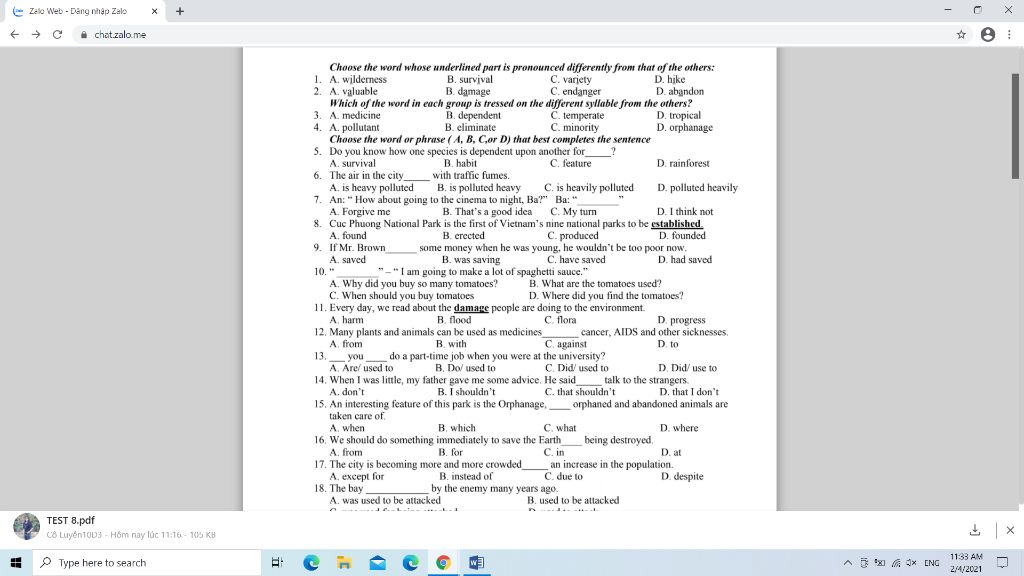
Task: Click answer 'C. against' in question 12
Action: click(566, 344)
